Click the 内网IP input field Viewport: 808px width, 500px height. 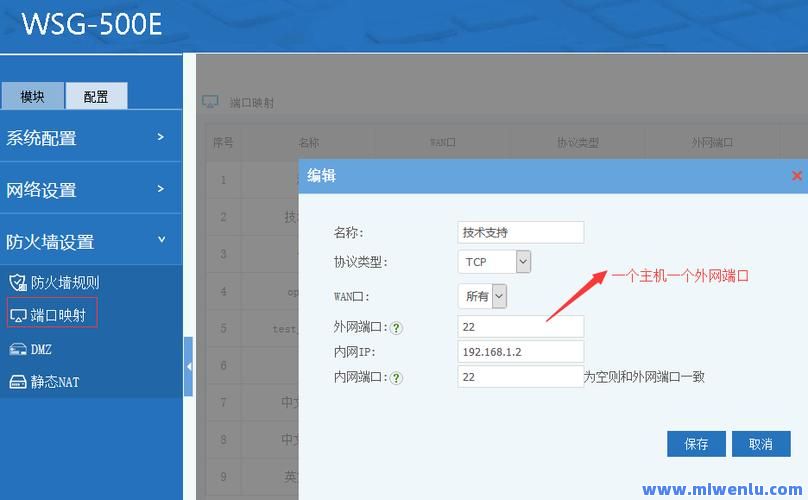520,352
